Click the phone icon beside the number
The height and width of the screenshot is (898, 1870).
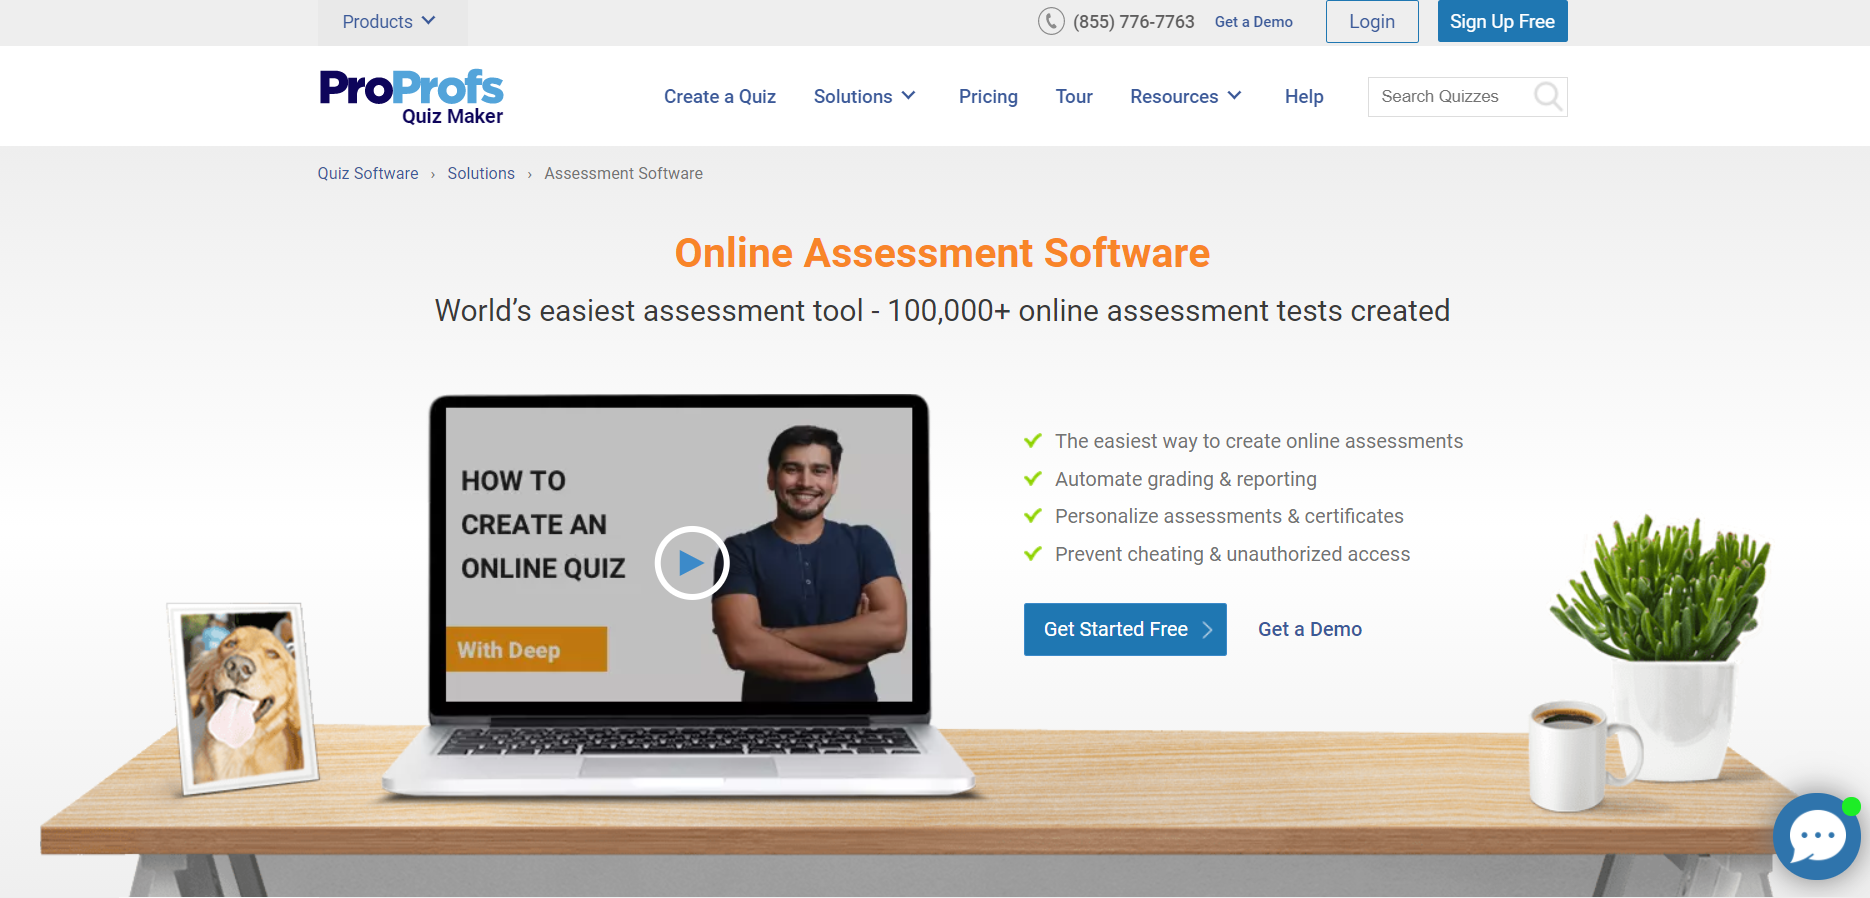point(1050,21)
